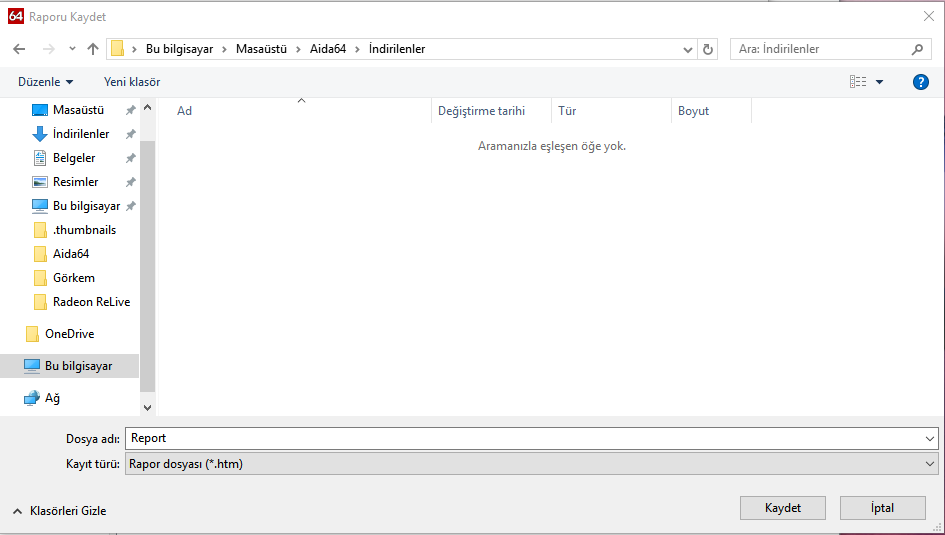Go up one folder level
The height and width of the screenshot is (535, 945).
click(93, 49)
